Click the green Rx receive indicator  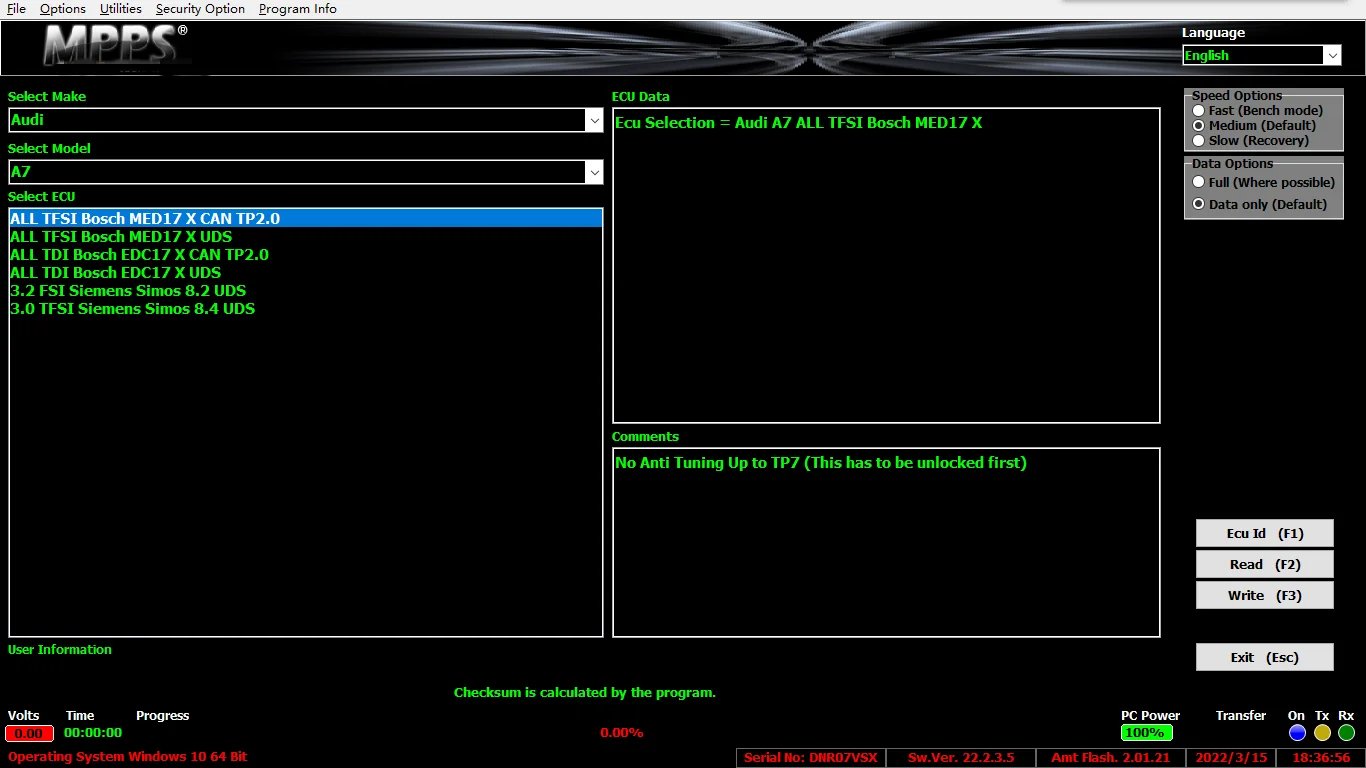[1346, 732]
